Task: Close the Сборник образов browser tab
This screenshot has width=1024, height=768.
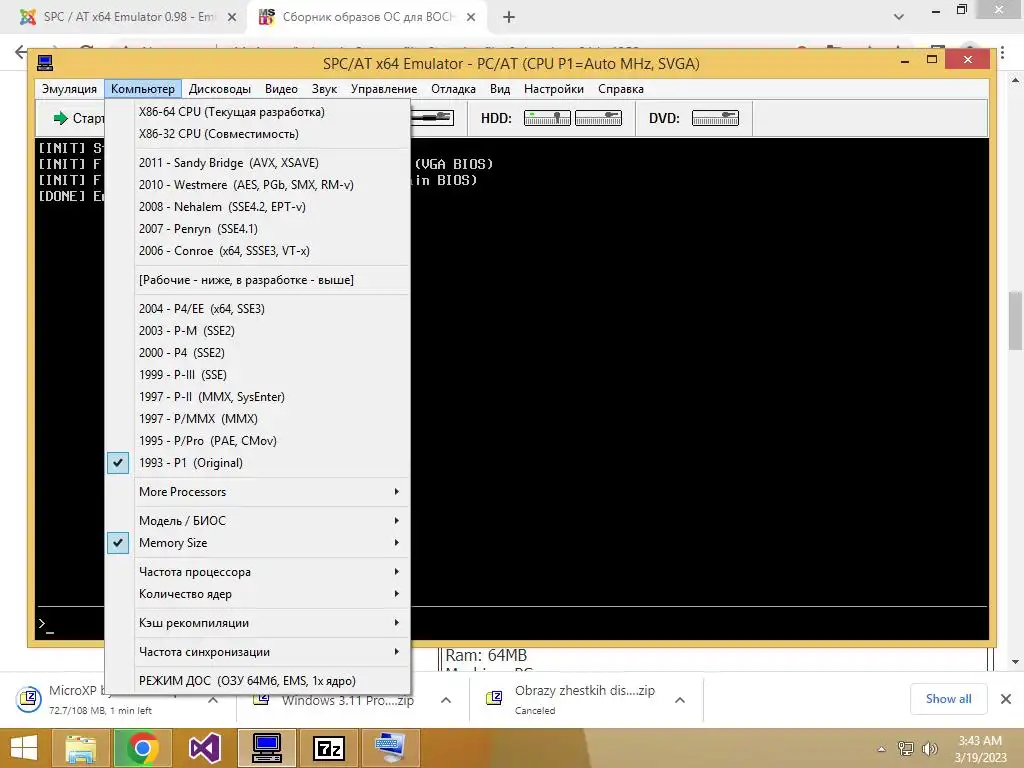Action: point(471,17)
